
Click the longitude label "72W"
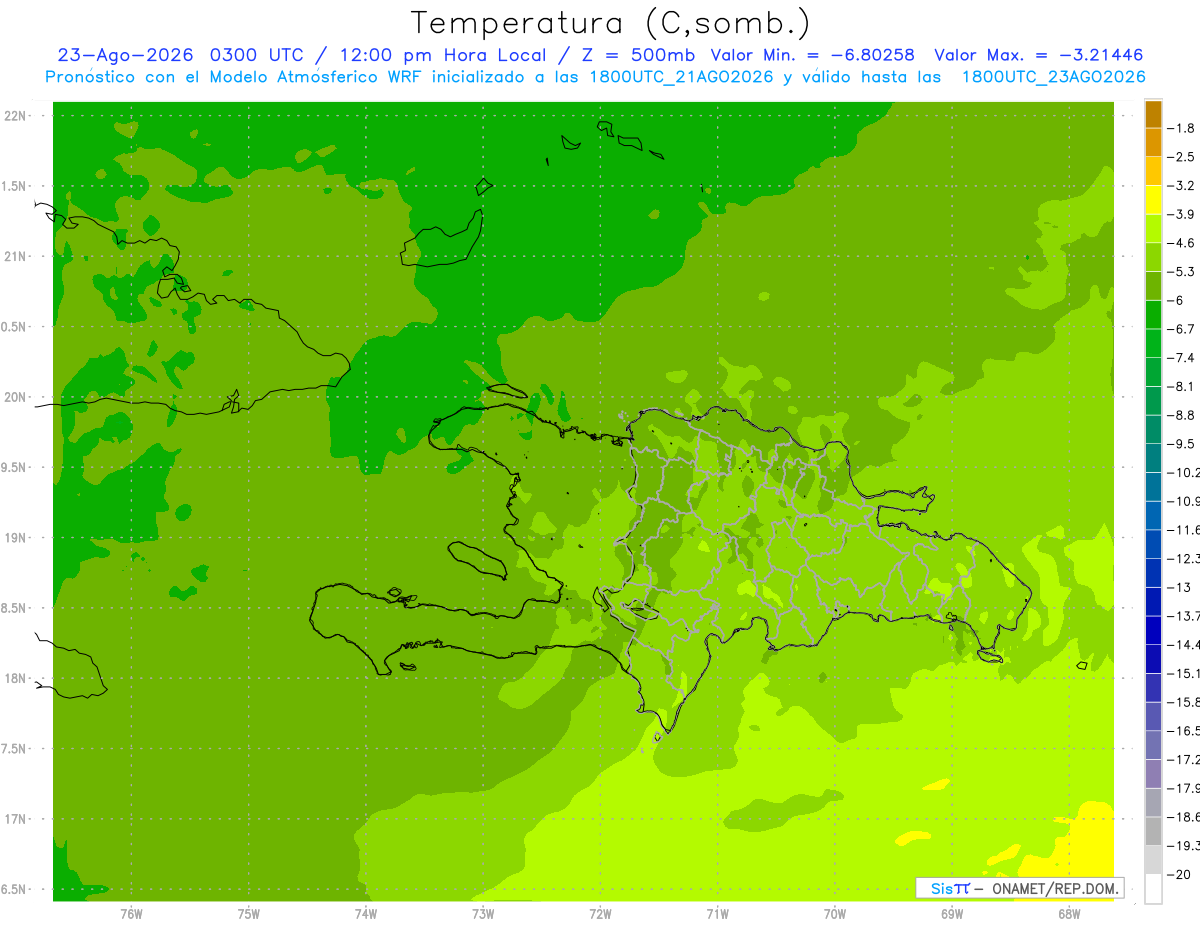click(600, 913)
